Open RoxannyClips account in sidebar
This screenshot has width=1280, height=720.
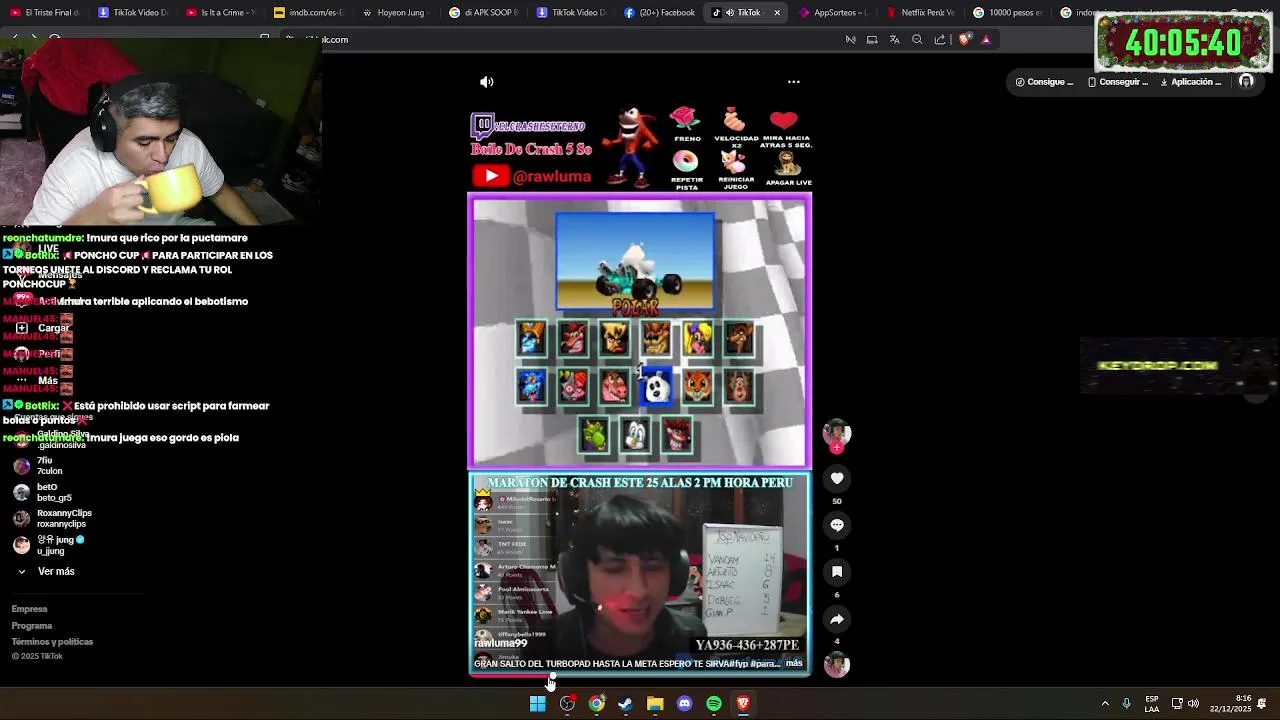tap(52, 519)
